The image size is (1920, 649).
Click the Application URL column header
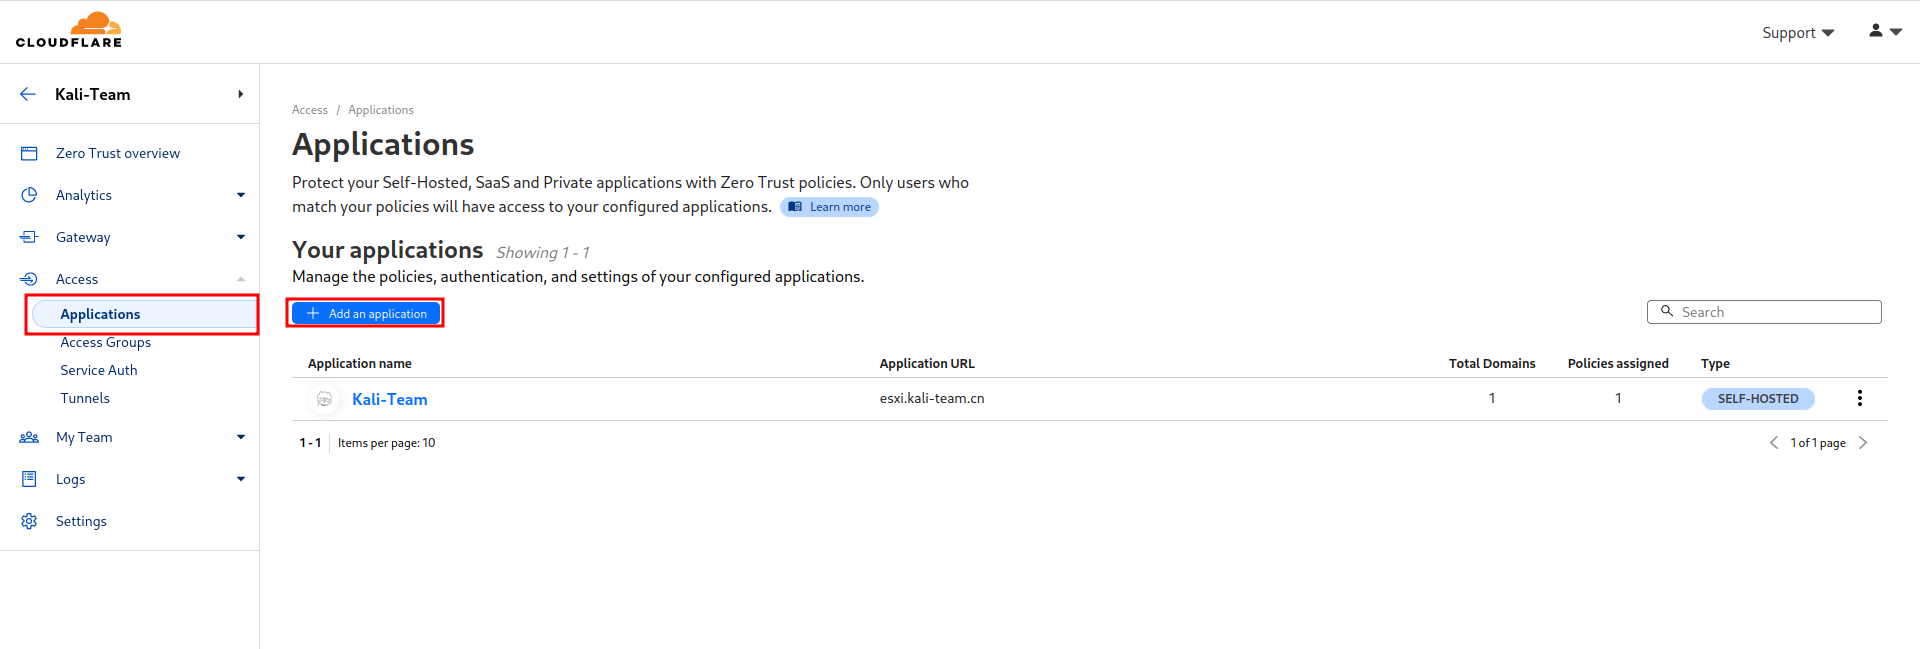tap(927, 363)
